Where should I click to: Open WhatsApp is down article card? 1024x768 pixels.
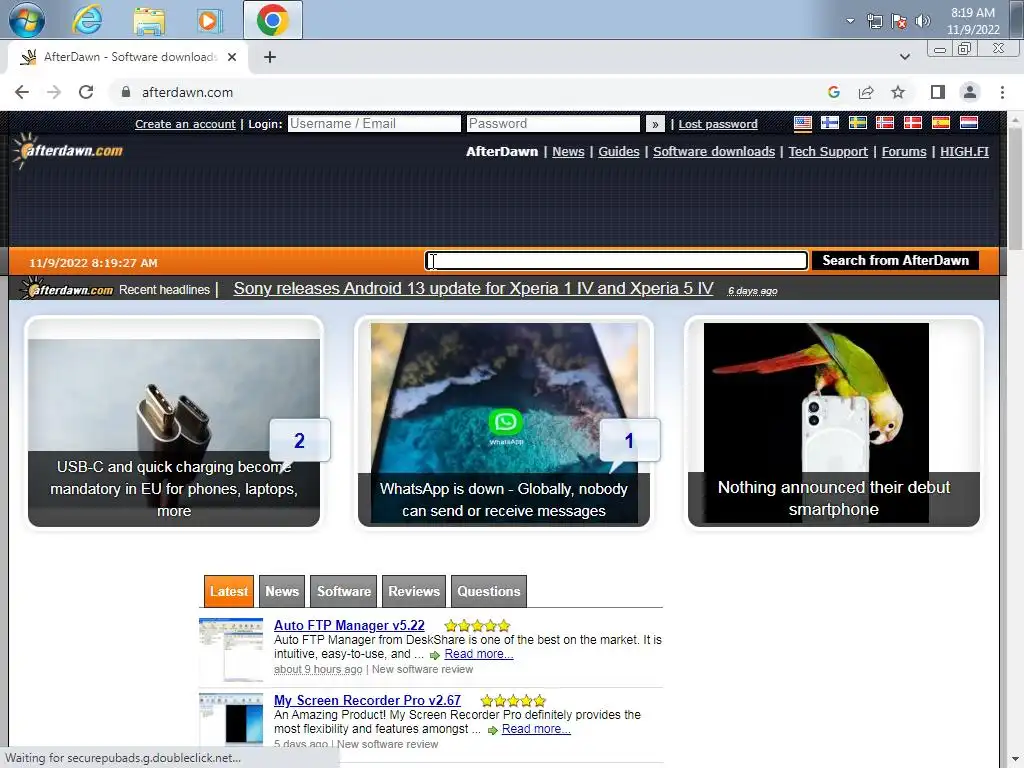504,423
